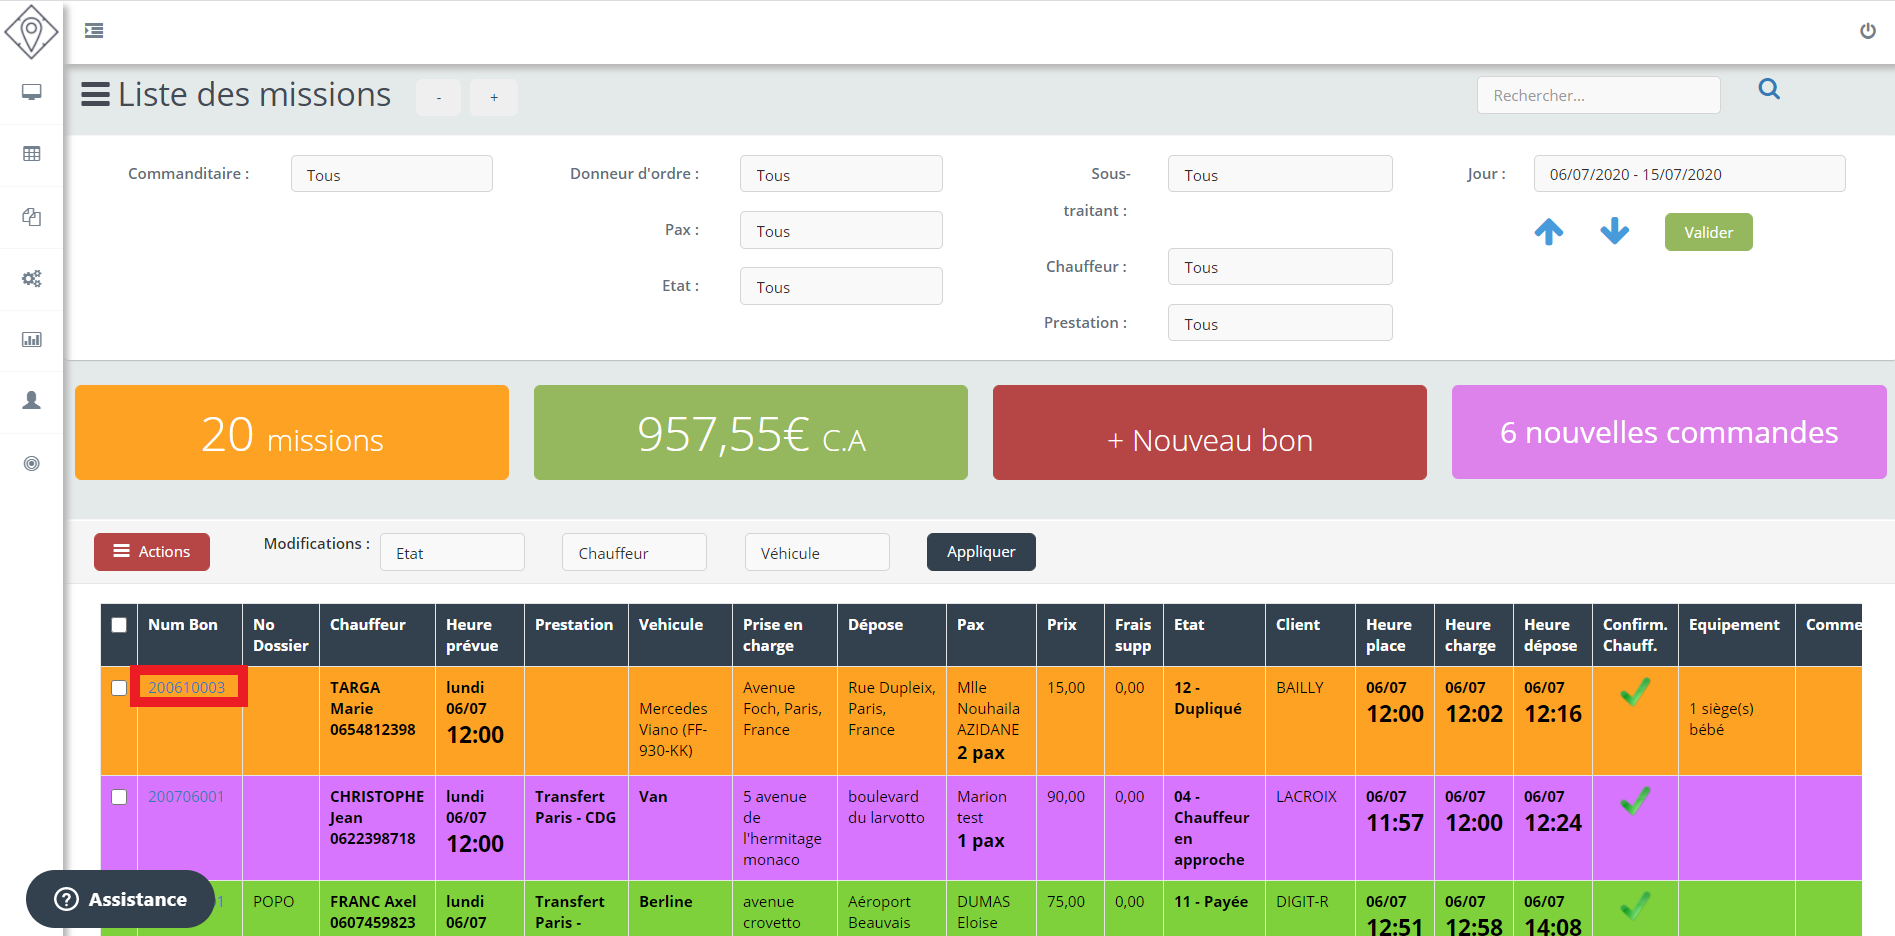Screen dimensions: 1895x936
Task: Click the power logout icon
Action: tap(1867, 31)
